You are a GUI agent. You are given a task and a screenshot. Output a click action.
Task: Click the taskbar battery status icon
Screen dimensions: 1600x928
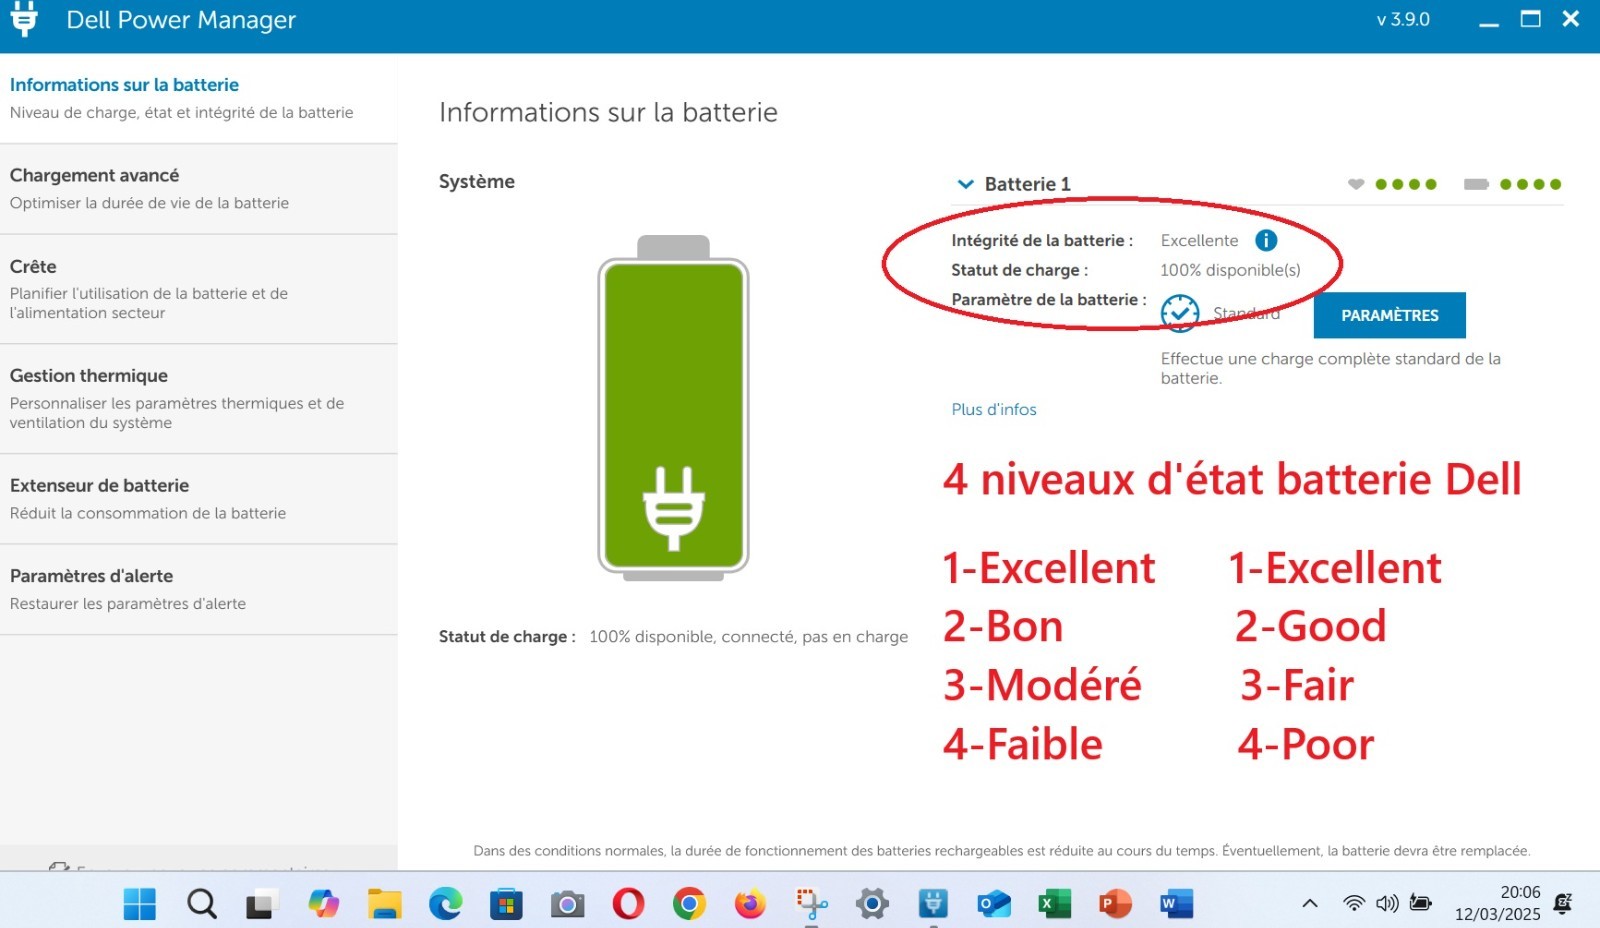(1420, 903)
